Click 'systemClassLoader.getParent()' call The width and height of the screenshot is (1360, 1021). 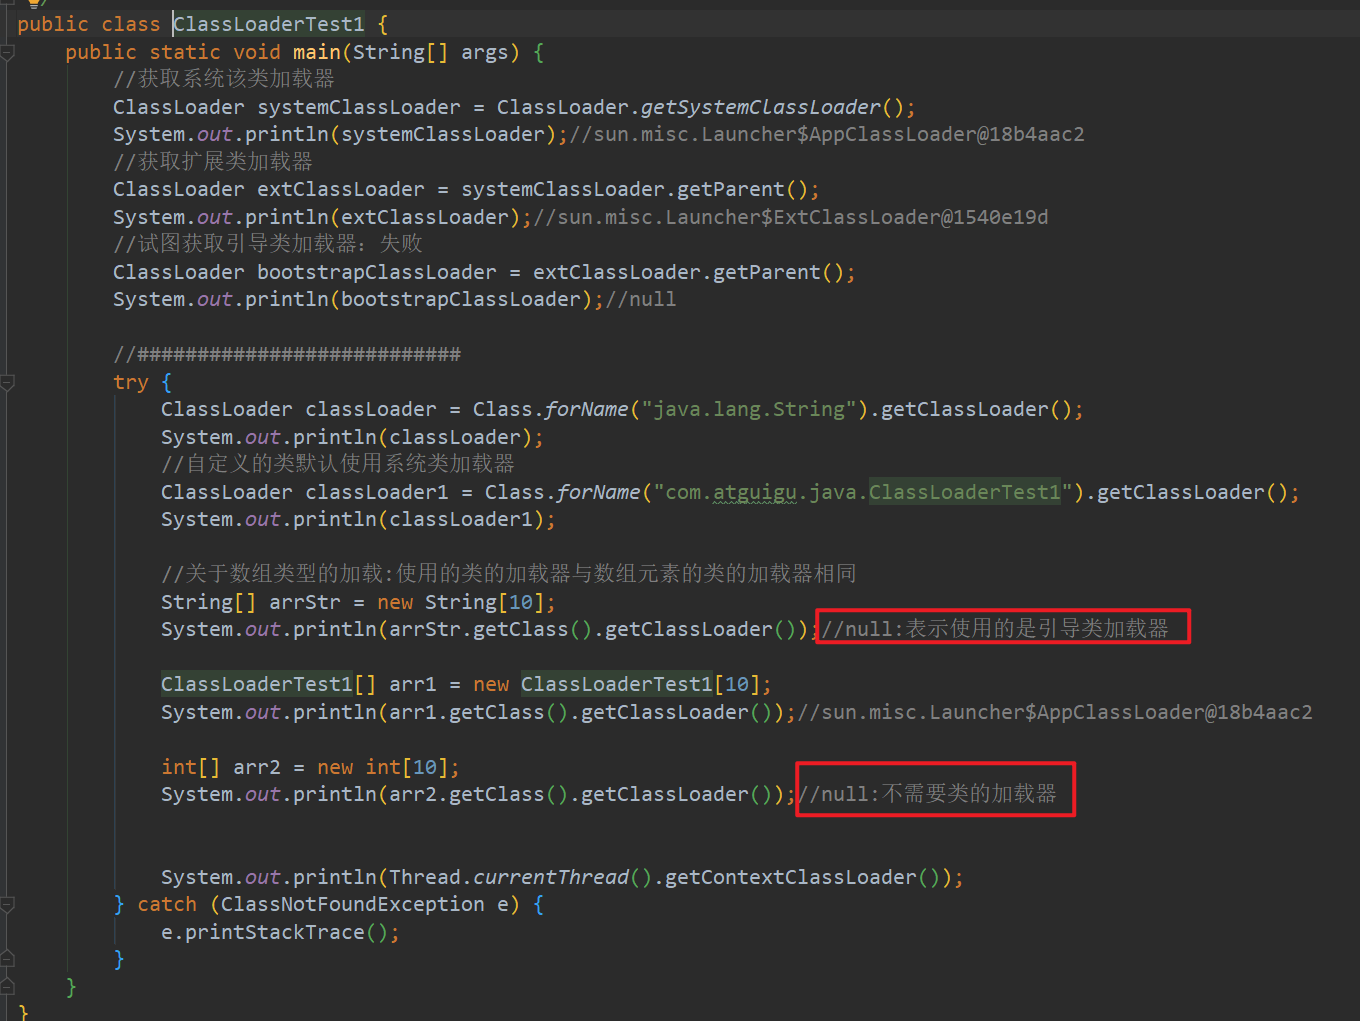click(641, 189)
